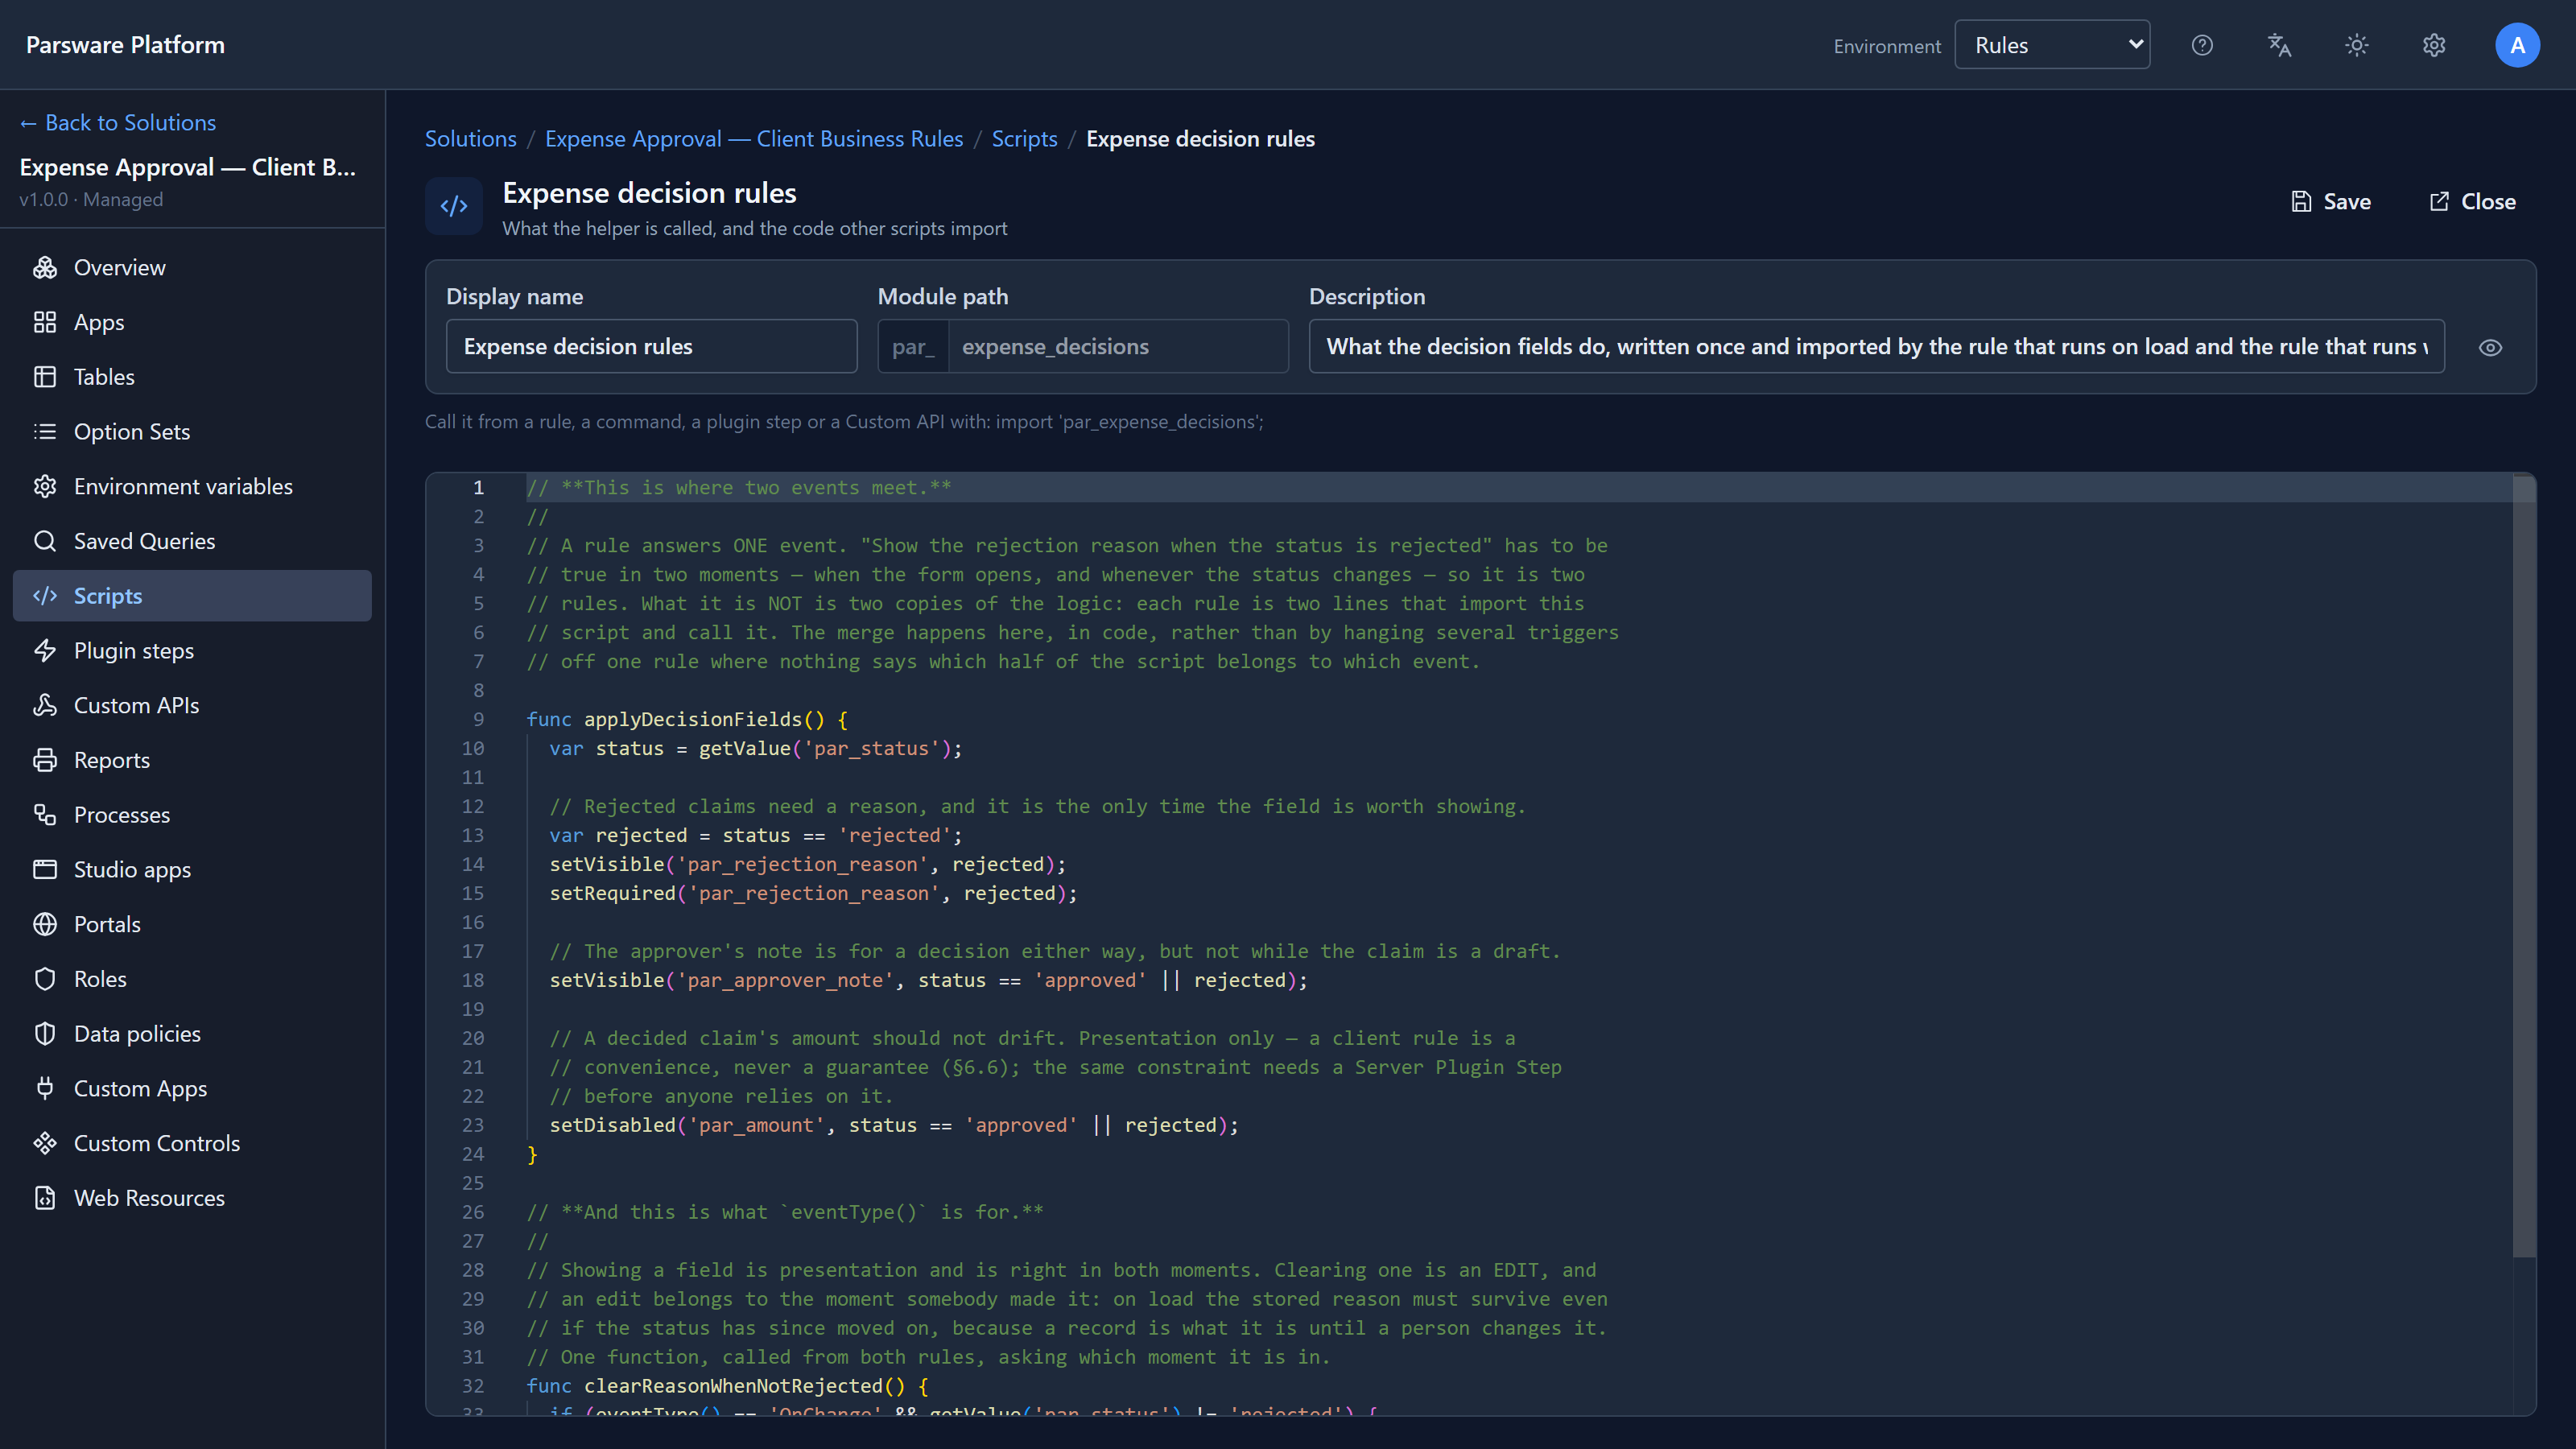2576x1449 pixels.
Task: Open Overview in the sidebar
Action: tap(192, 267)
